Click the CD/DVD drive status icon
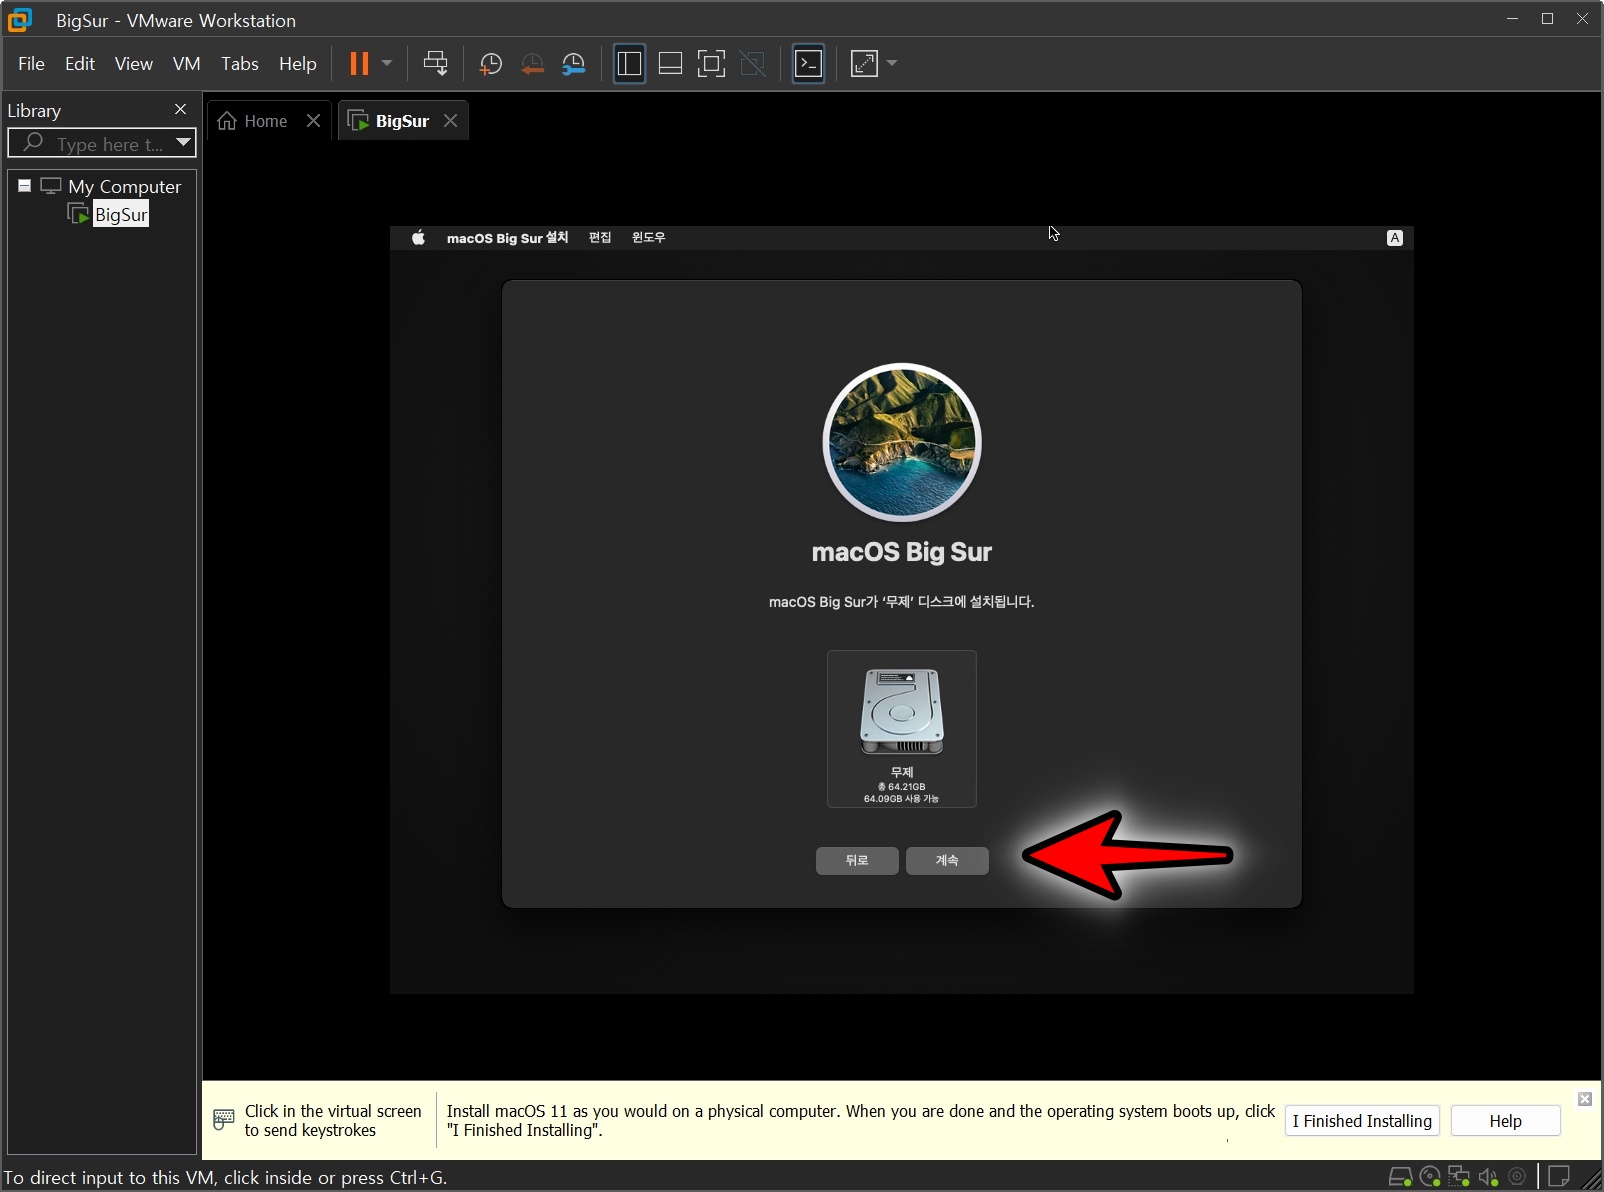This screenshot has height=1192, width=1604. point(1430,1177)
